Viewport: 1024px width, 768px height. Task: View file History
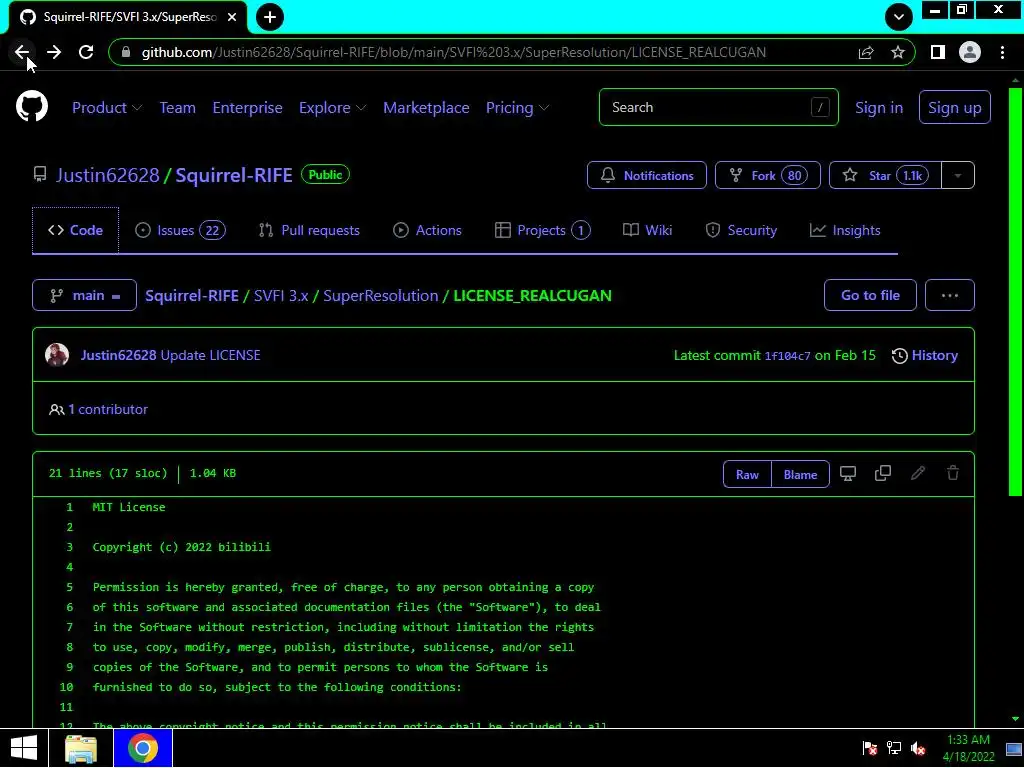[925, 355]
